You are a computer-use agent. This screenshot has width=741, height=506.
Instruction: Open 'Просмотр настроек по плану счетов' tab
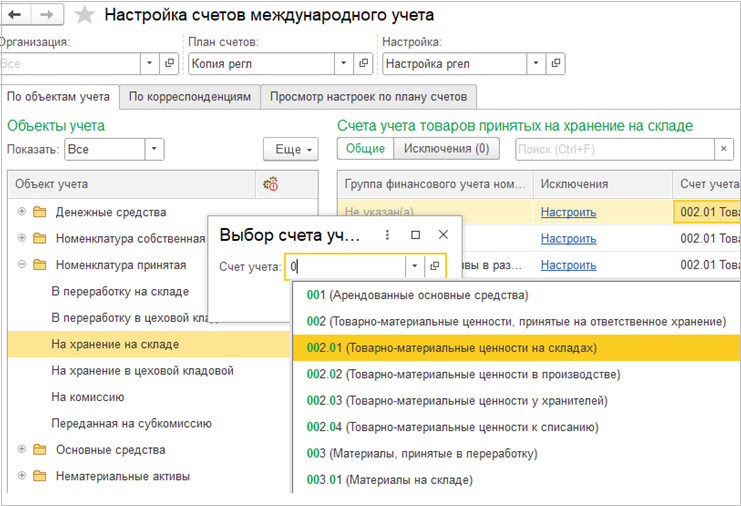click(368, 96)
